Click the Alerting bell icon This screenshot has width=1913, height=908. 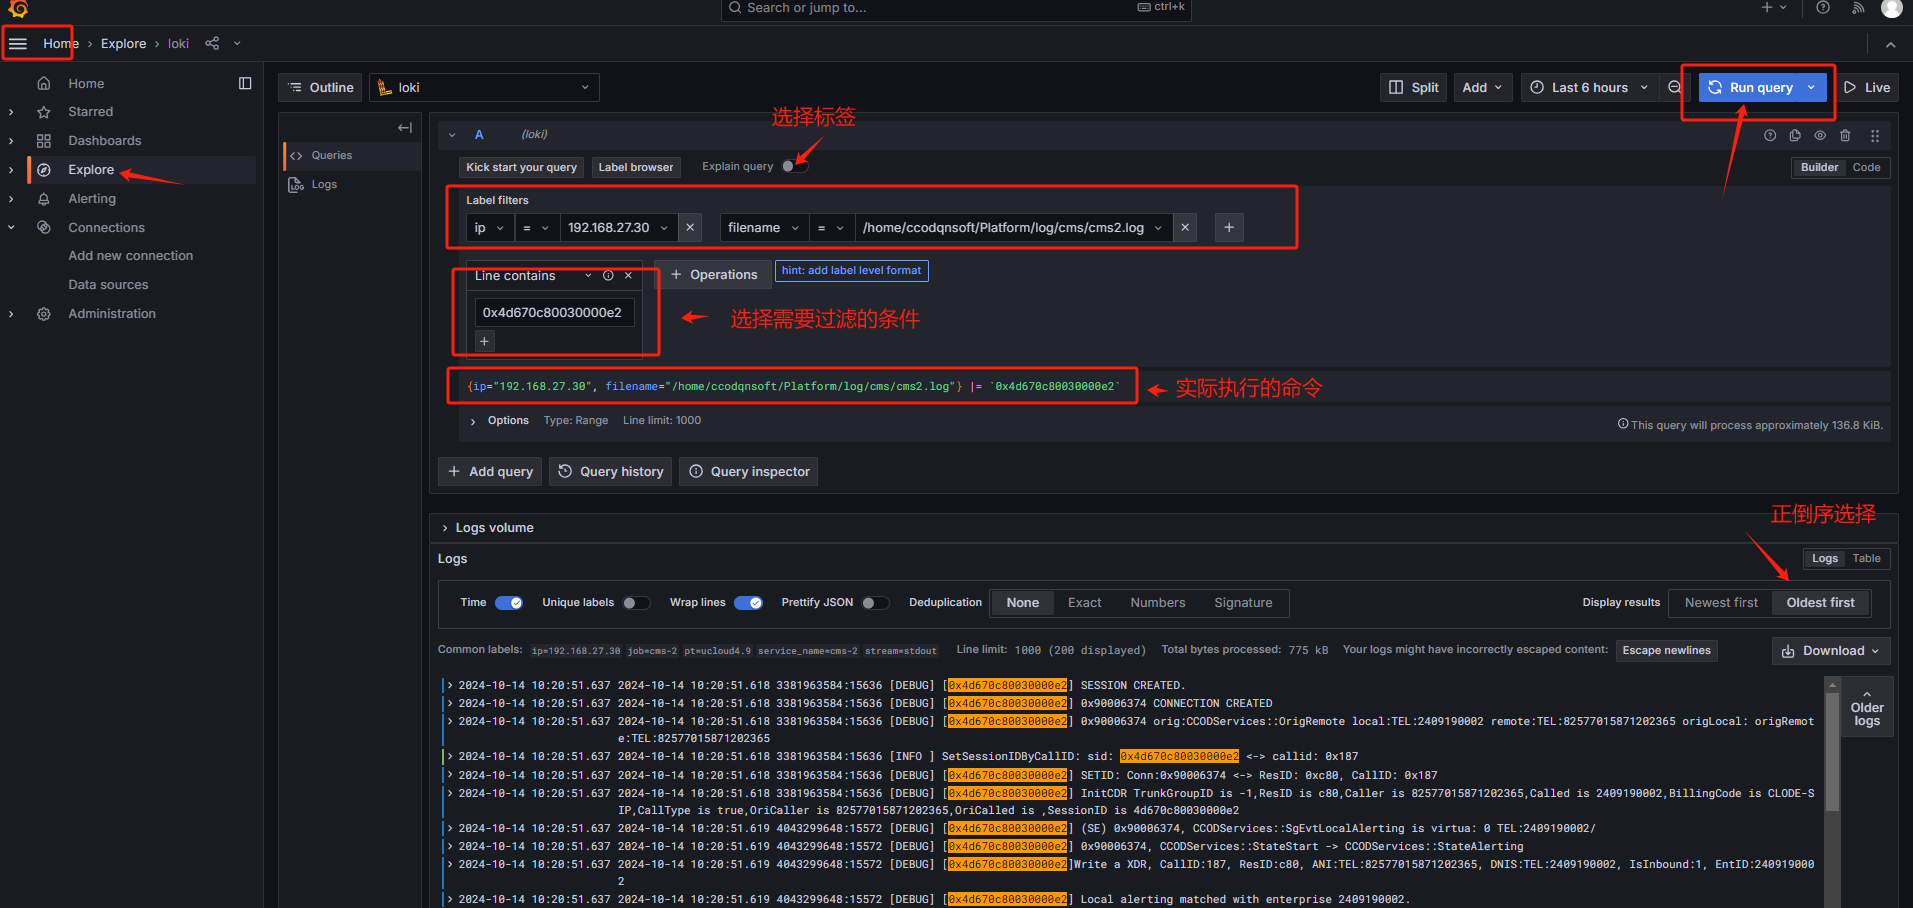pyautogui.click(x=44, y=199)
